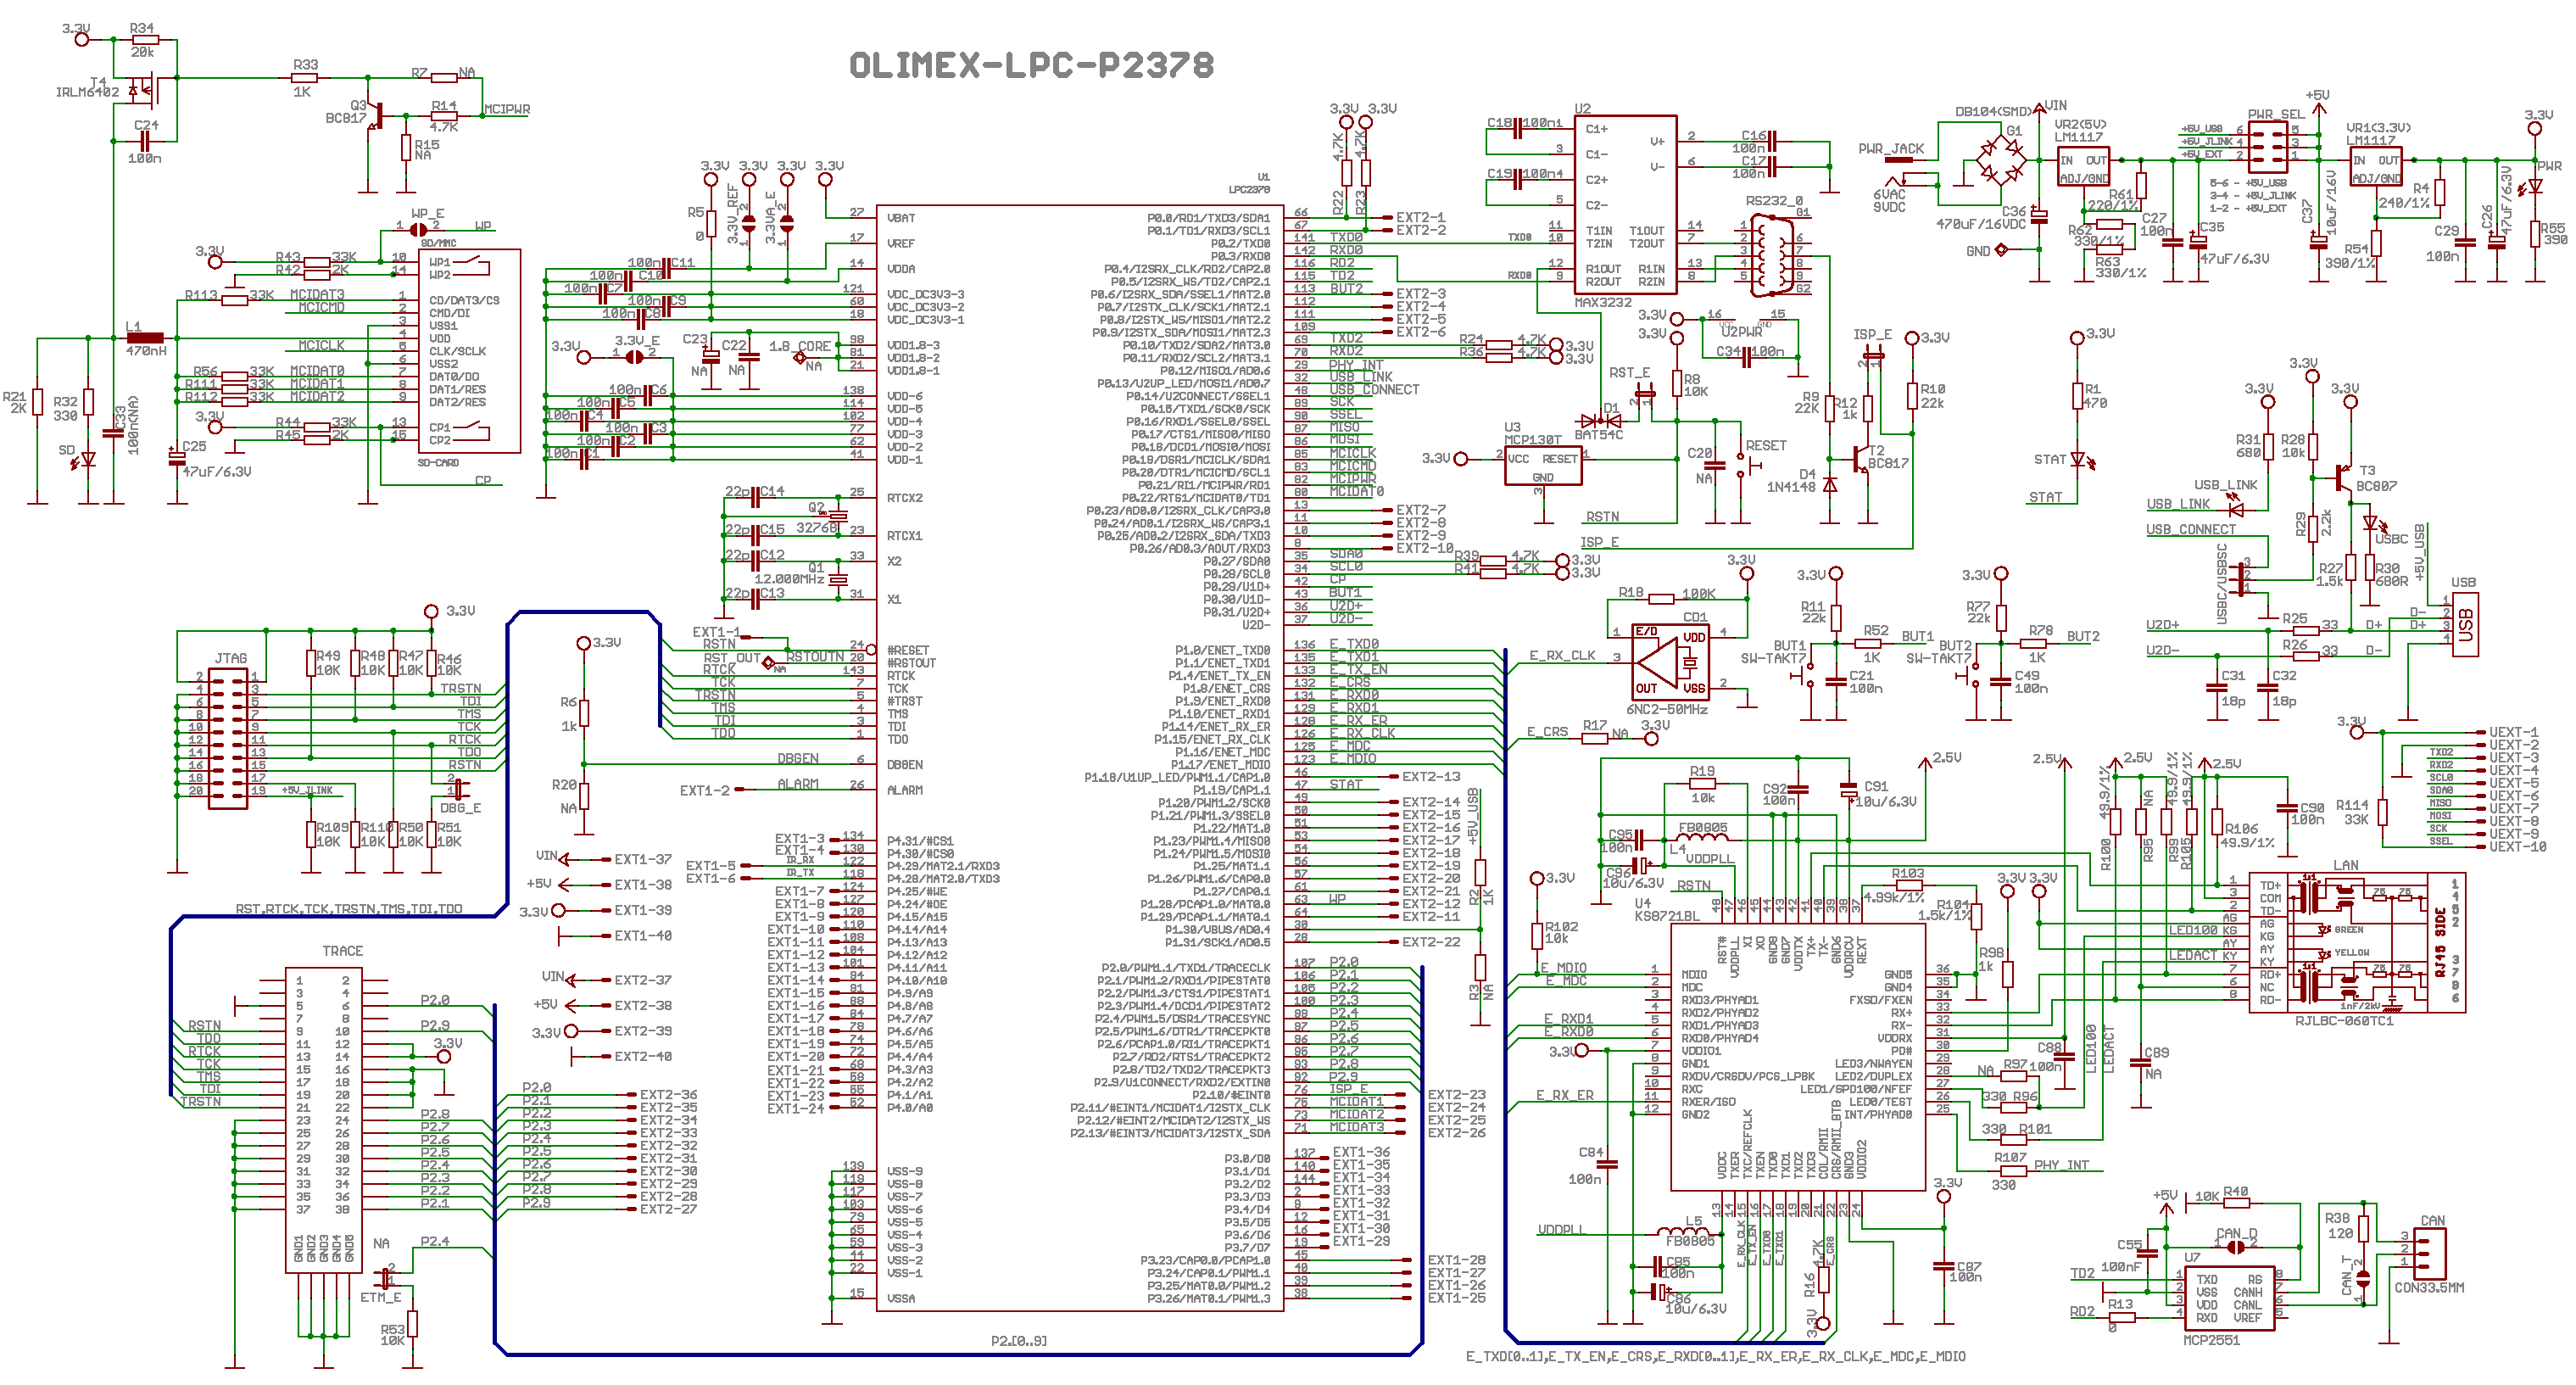The image size is (2576, 1385).
Task: Click the DB9 connector symbol under RS232_0
Action: point(1771,255)
